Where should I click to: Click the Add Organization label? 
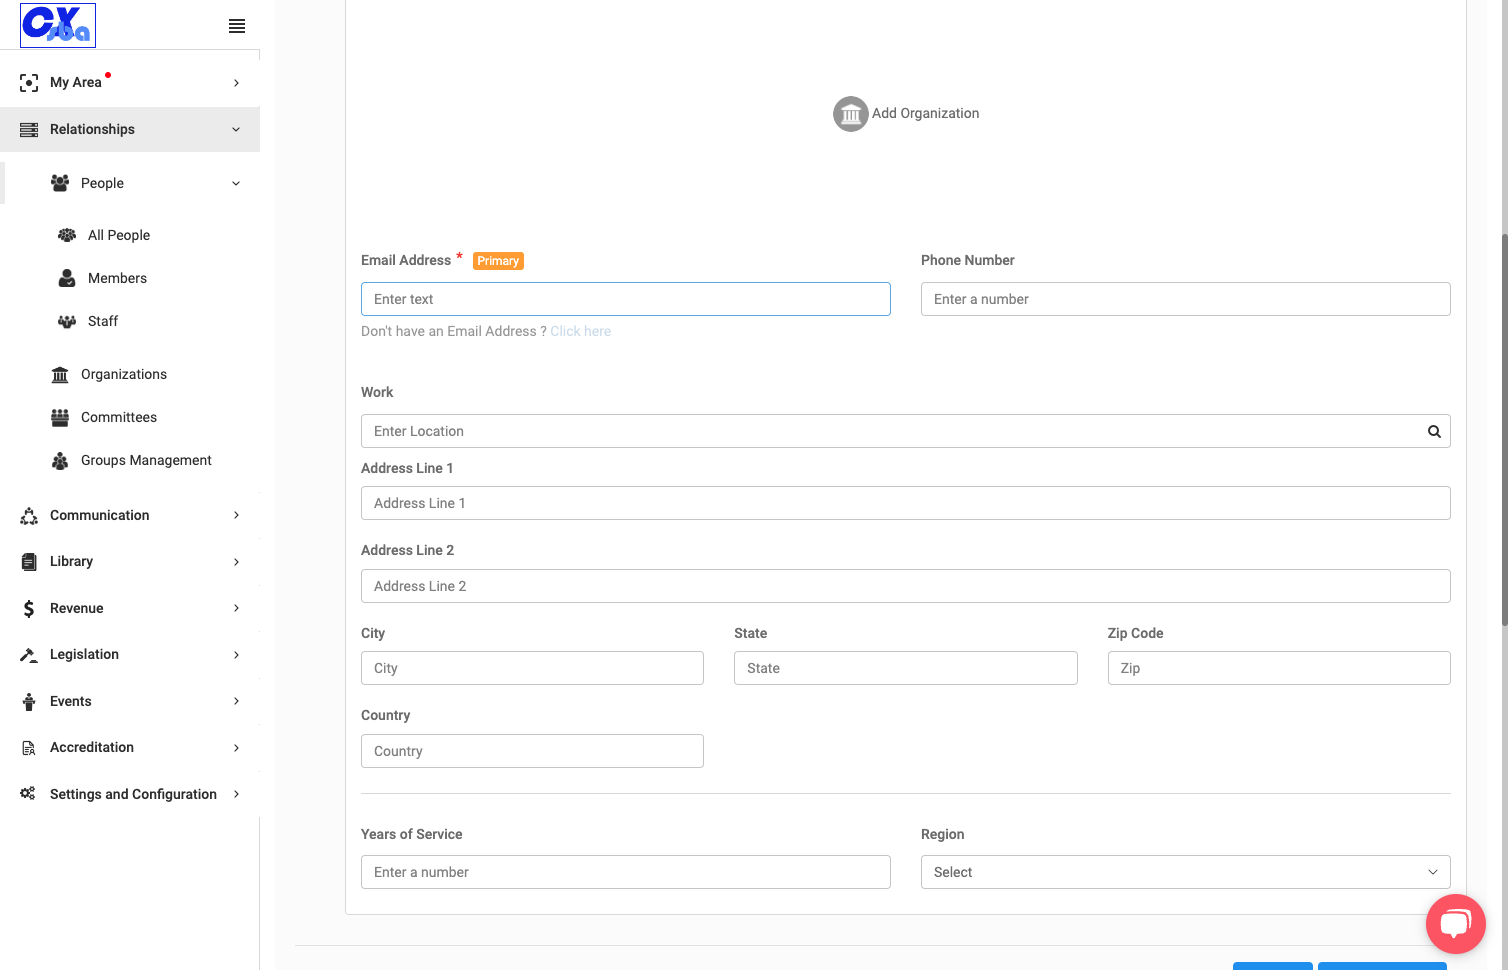925,113
